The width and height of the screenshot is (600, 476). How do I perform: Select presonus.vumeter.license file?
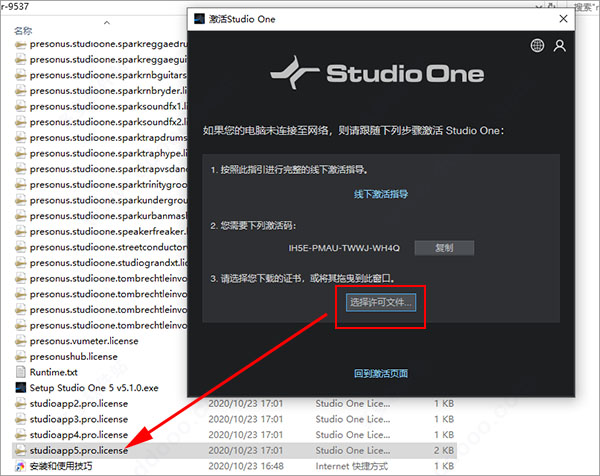point(84,341)
